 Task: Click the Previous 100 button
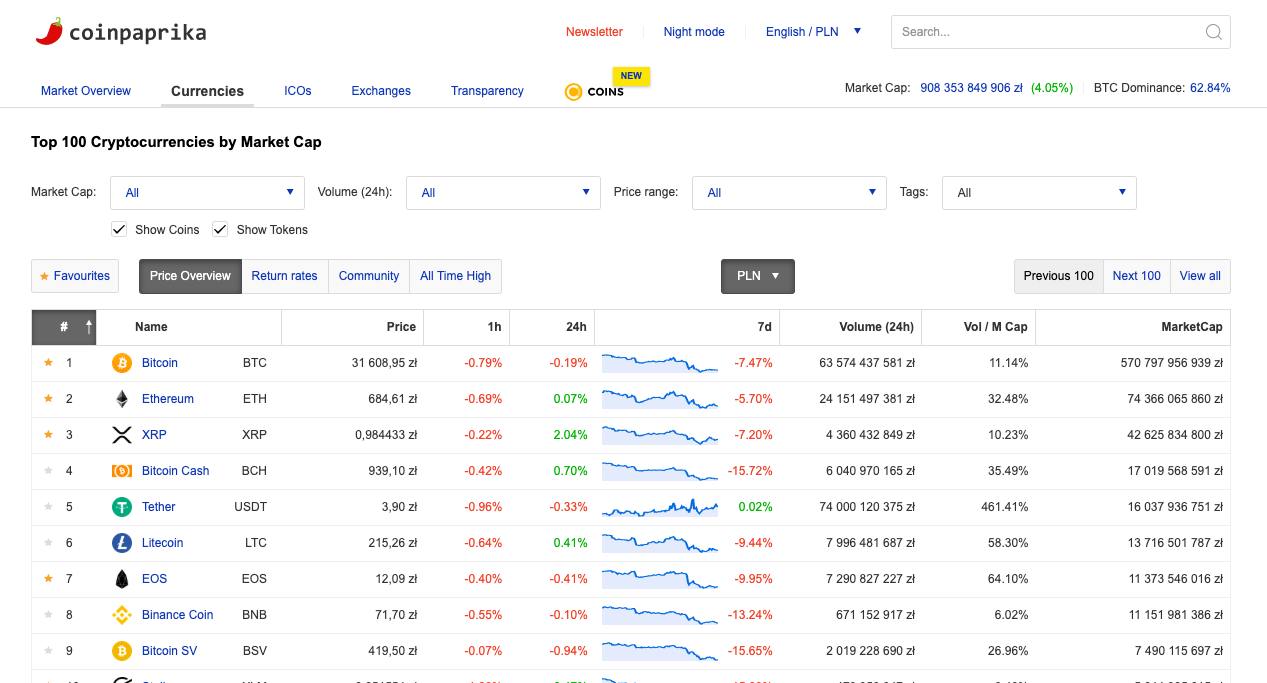coord(1059,276)
